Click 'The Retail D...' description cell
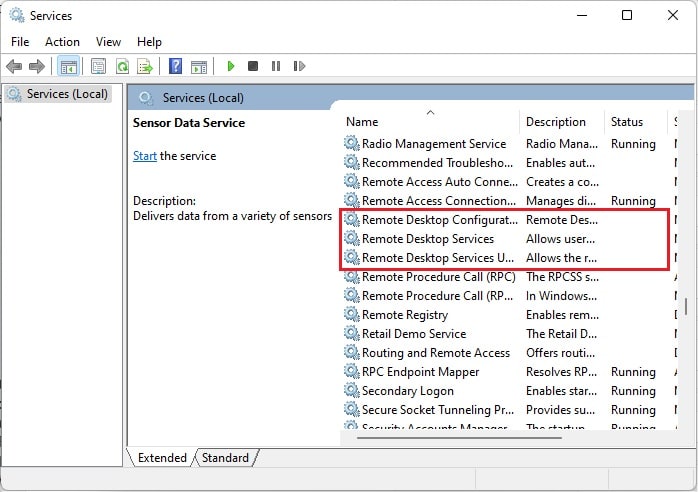 pyautogui.click(x=561, y=333)
